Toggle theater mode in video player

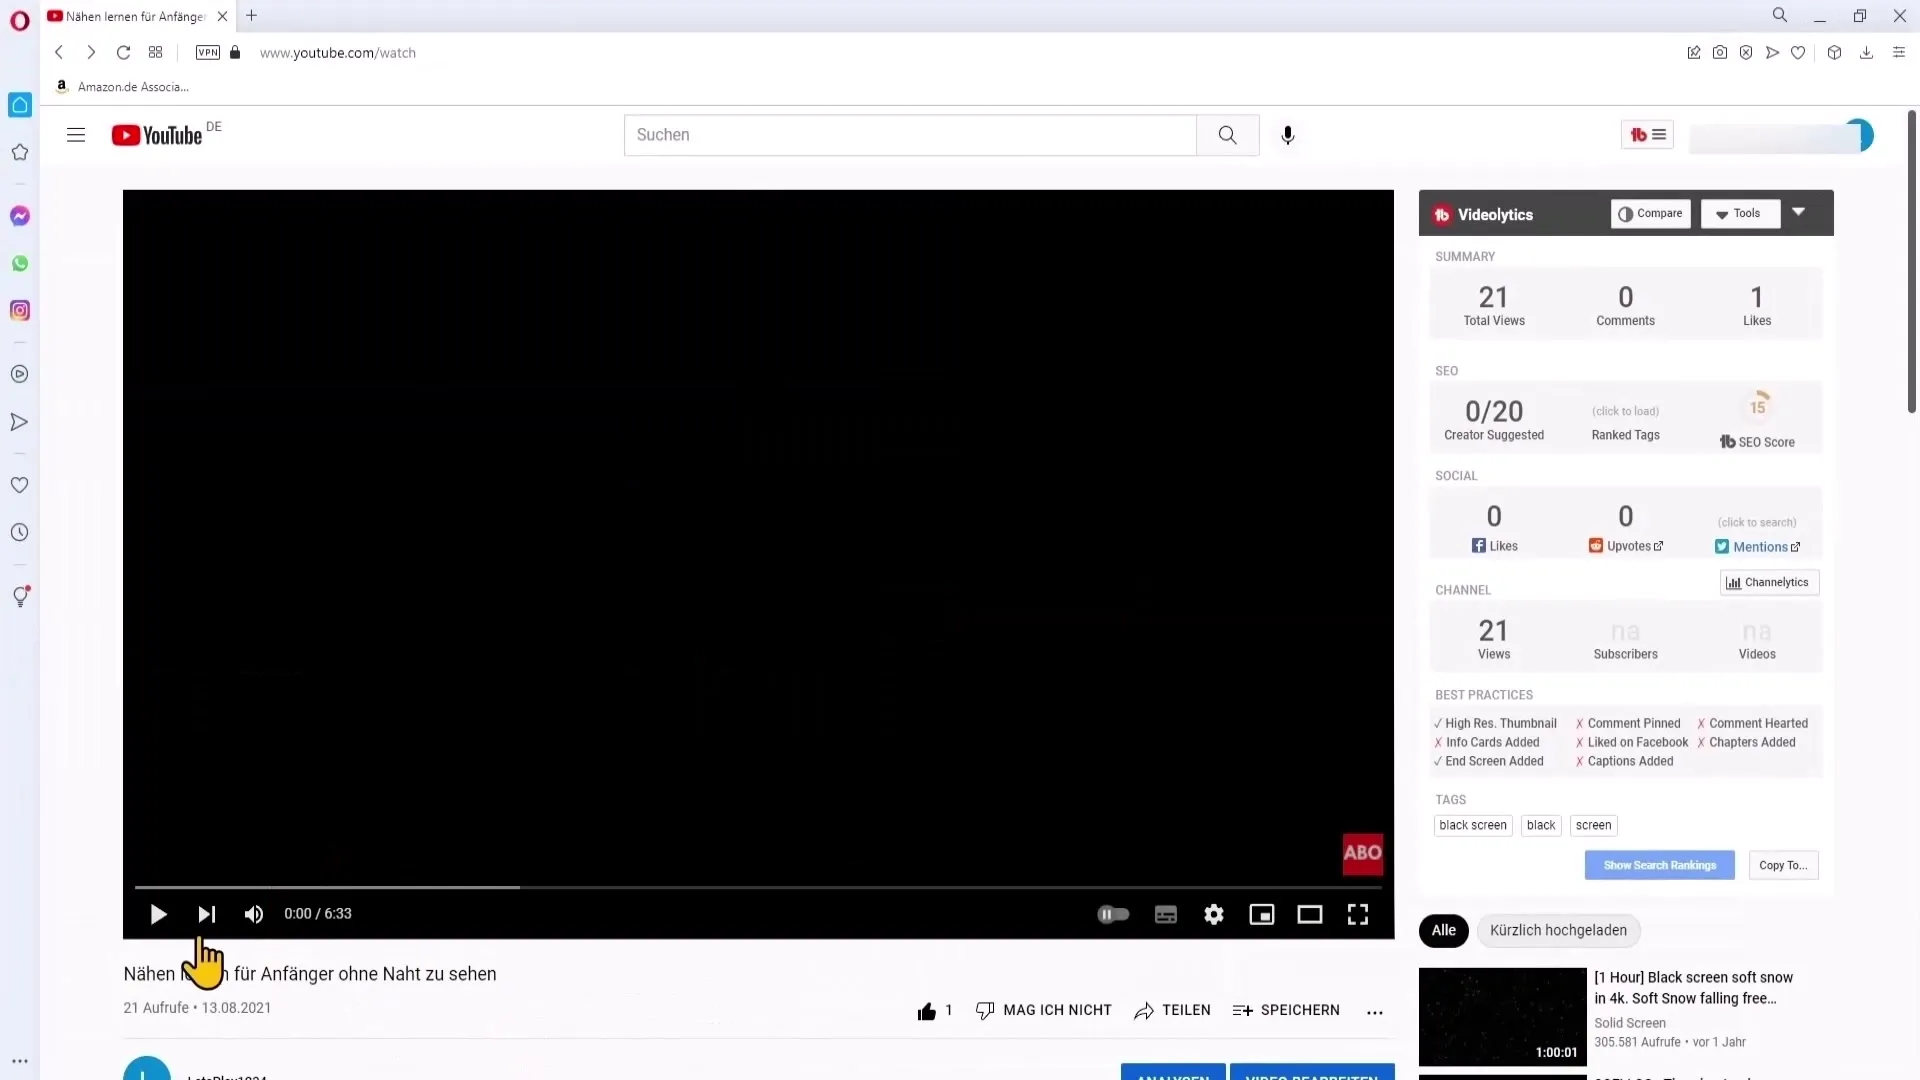[x=1309, y=913]
